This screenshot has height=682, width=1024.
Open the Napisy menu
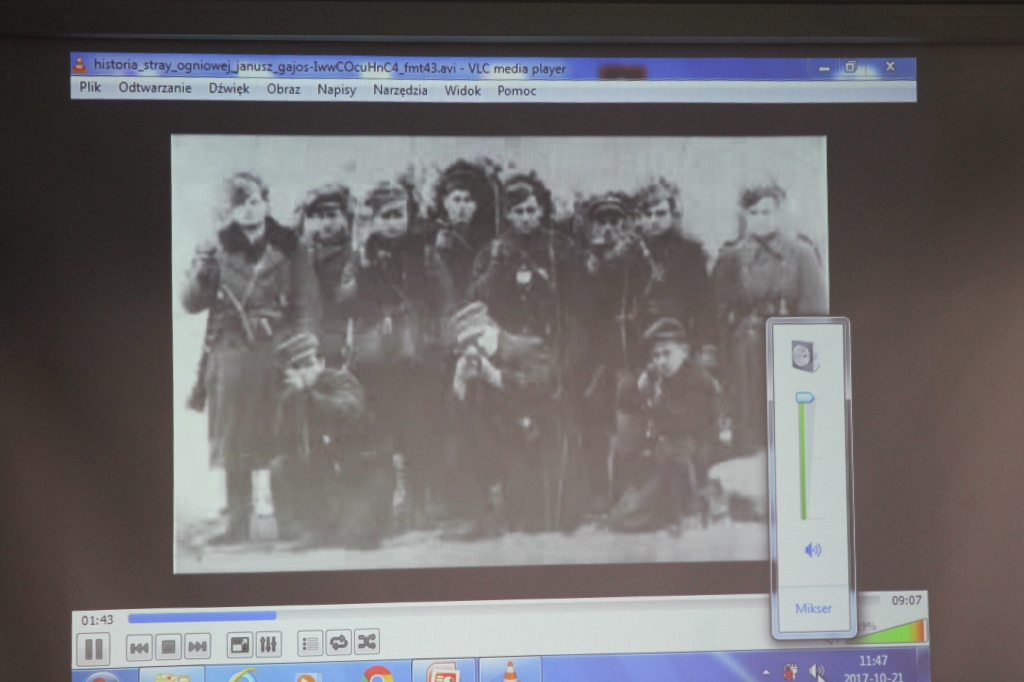coord(337,90)
